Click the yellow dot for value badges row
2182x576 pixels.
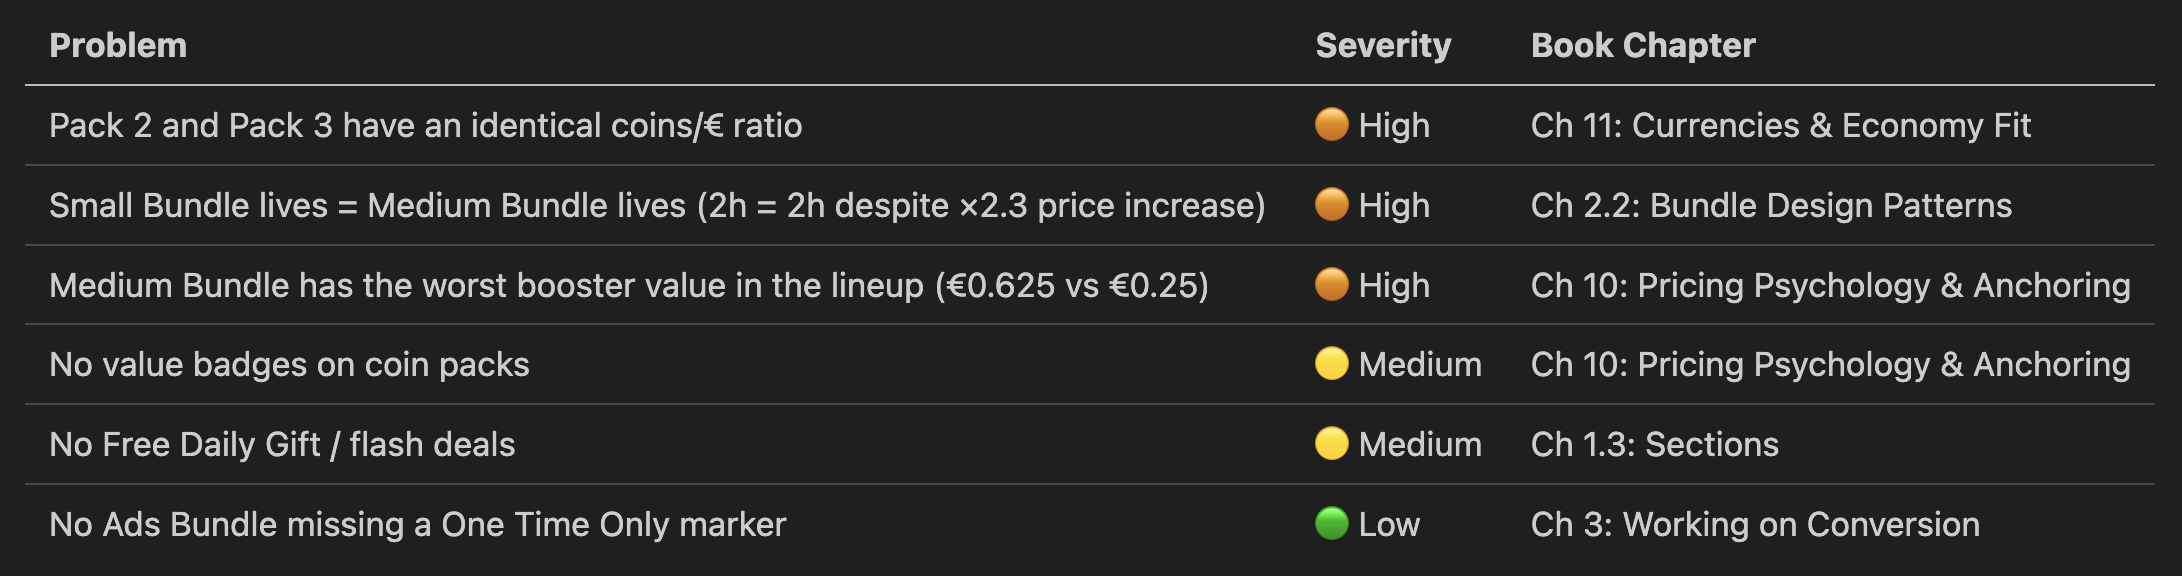coord(1331,364)
